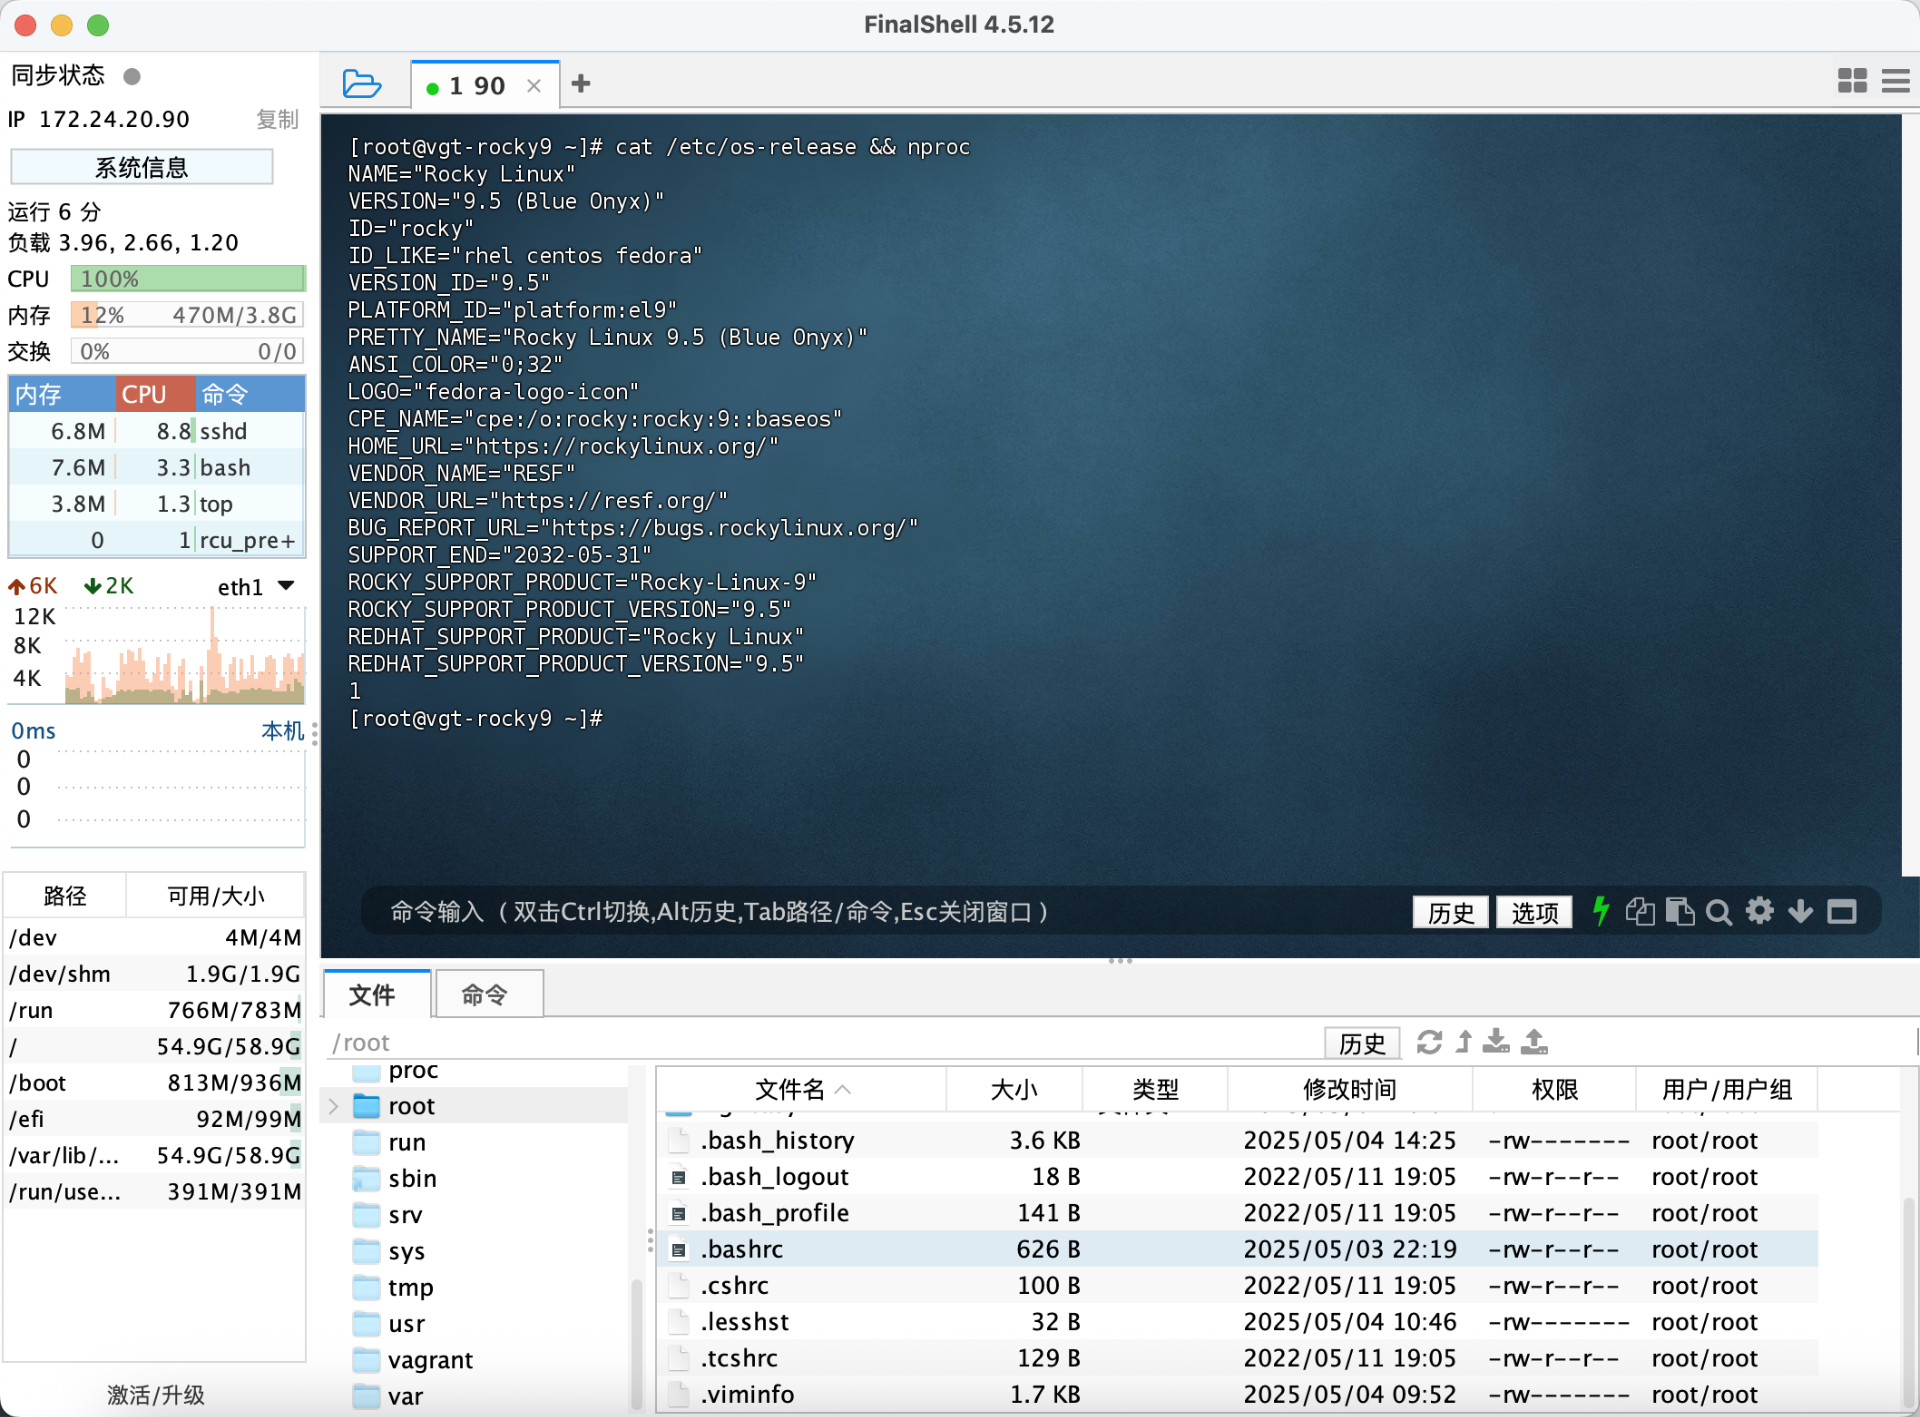Sort processes by 内存 column

[x=62, y=394]
